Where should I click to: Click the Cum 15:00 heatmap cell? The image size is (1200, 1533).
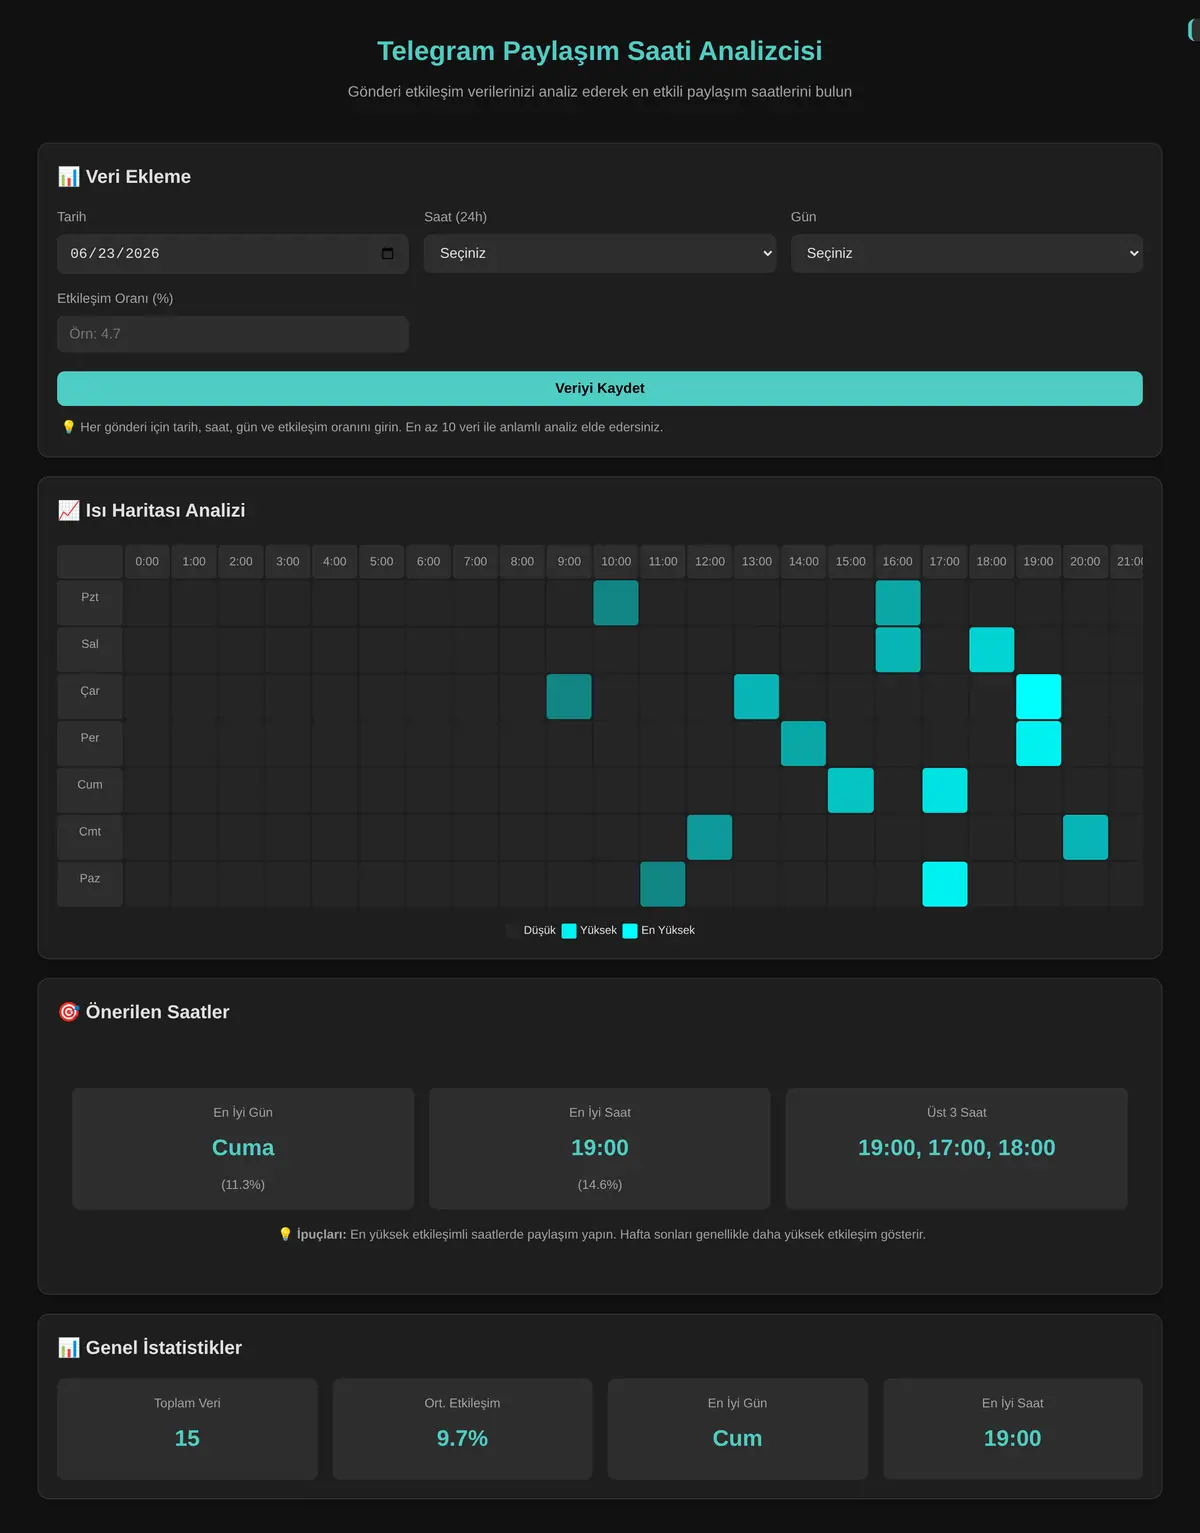[851, 791]
